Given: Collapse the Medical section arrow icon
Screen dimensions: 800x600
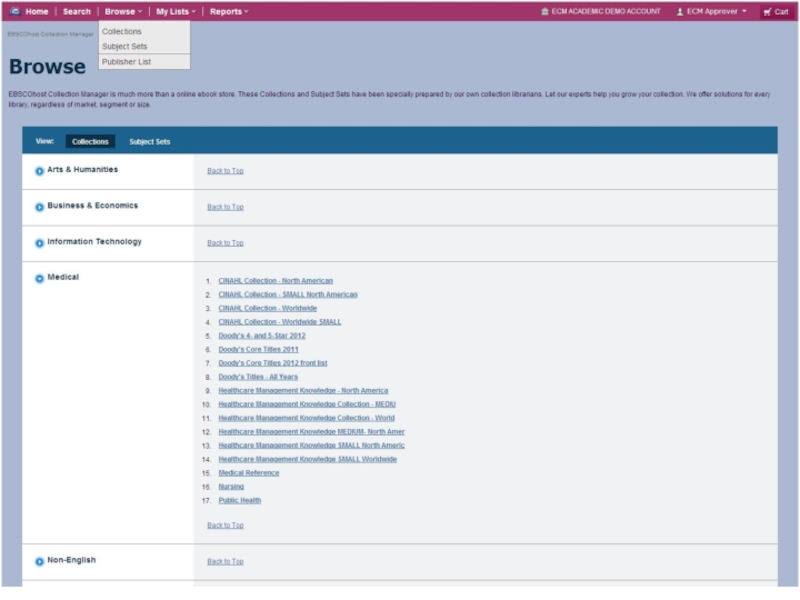Looking at the screenshot, I should click(x=40, y=279).
